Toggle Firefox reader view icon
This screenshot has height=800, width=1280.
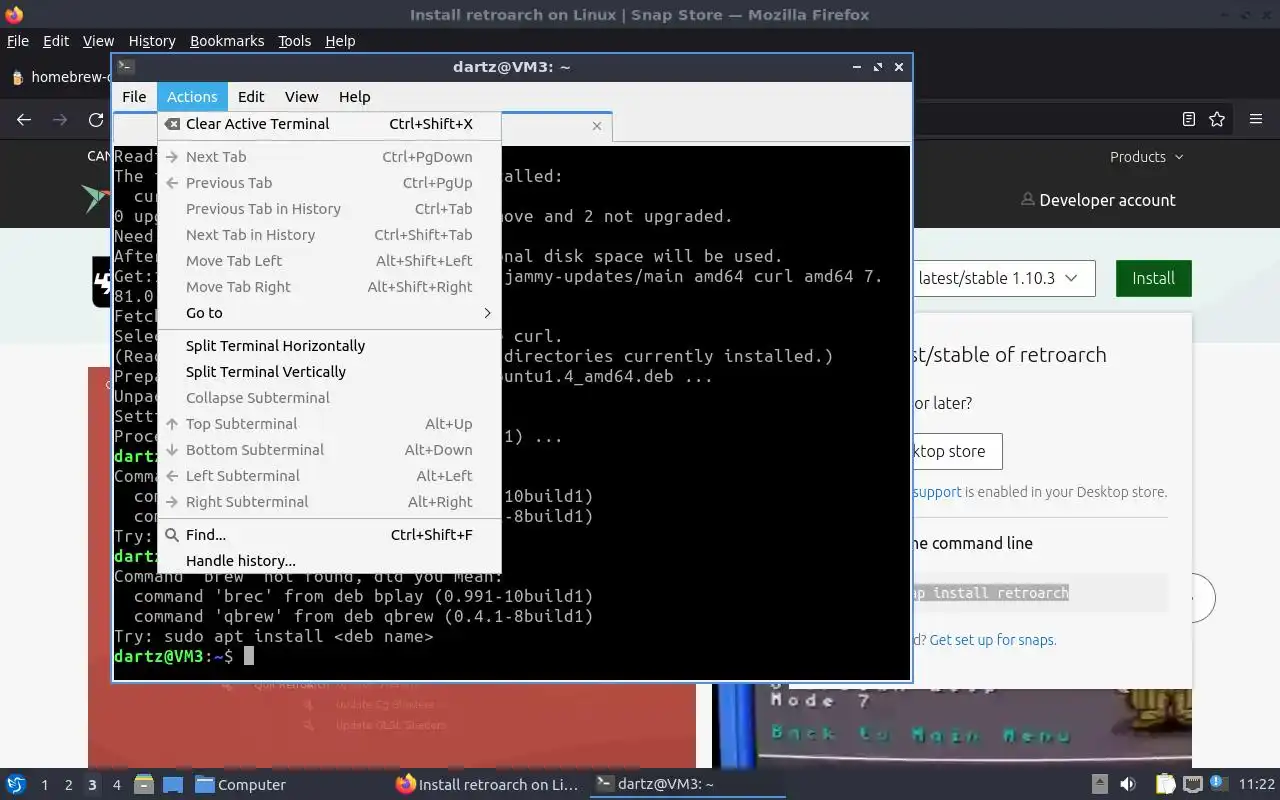(1189, 119)
